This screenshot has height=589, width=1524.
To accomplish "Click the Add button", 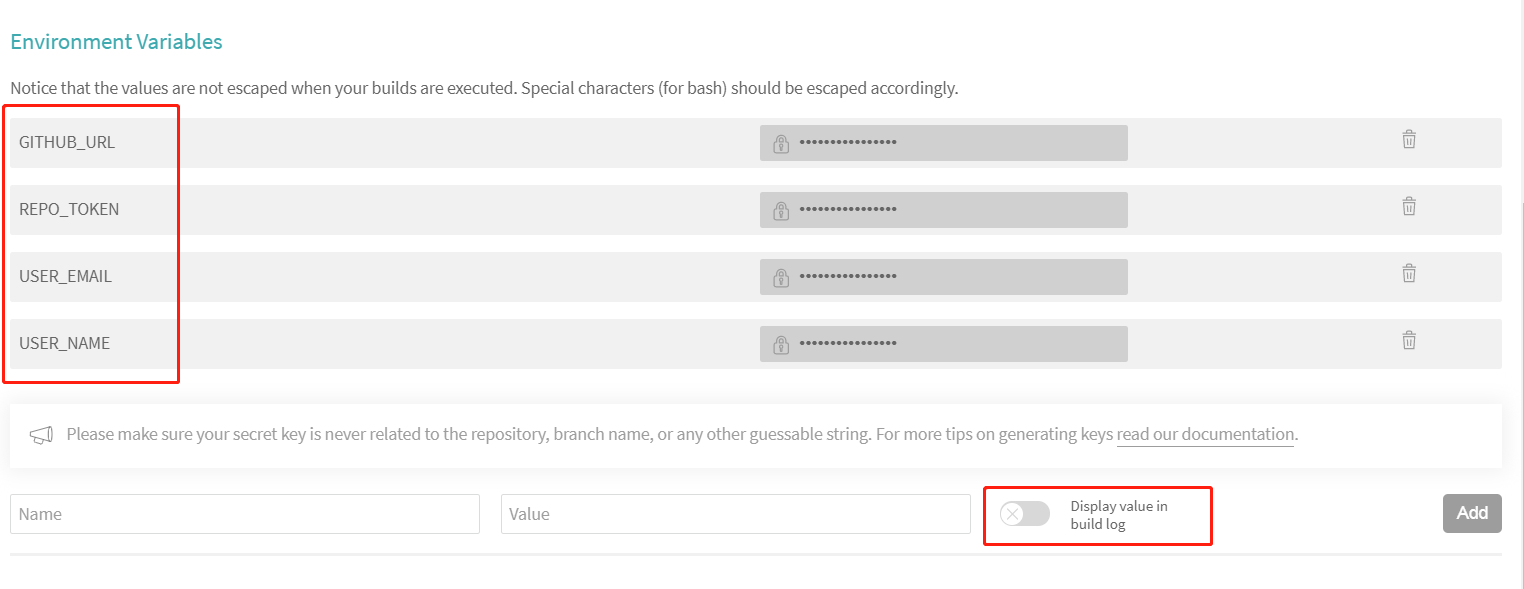I will [x=1472, y=513].
